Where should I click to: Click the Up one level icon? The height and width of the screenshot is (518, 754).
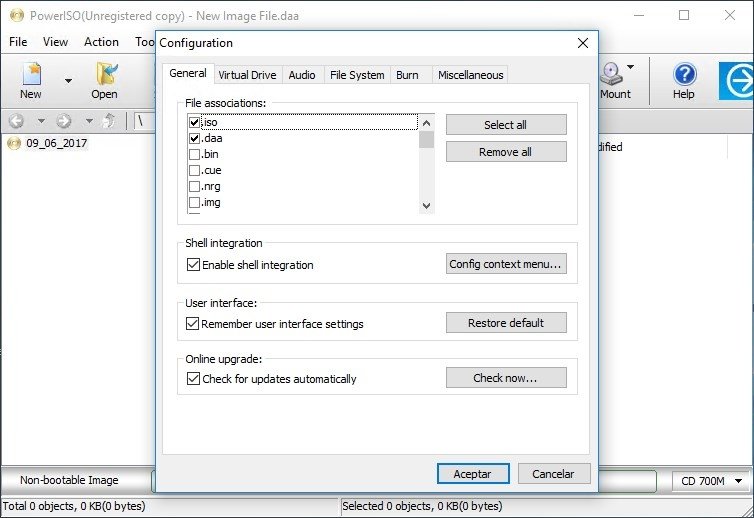coord(110,120)
